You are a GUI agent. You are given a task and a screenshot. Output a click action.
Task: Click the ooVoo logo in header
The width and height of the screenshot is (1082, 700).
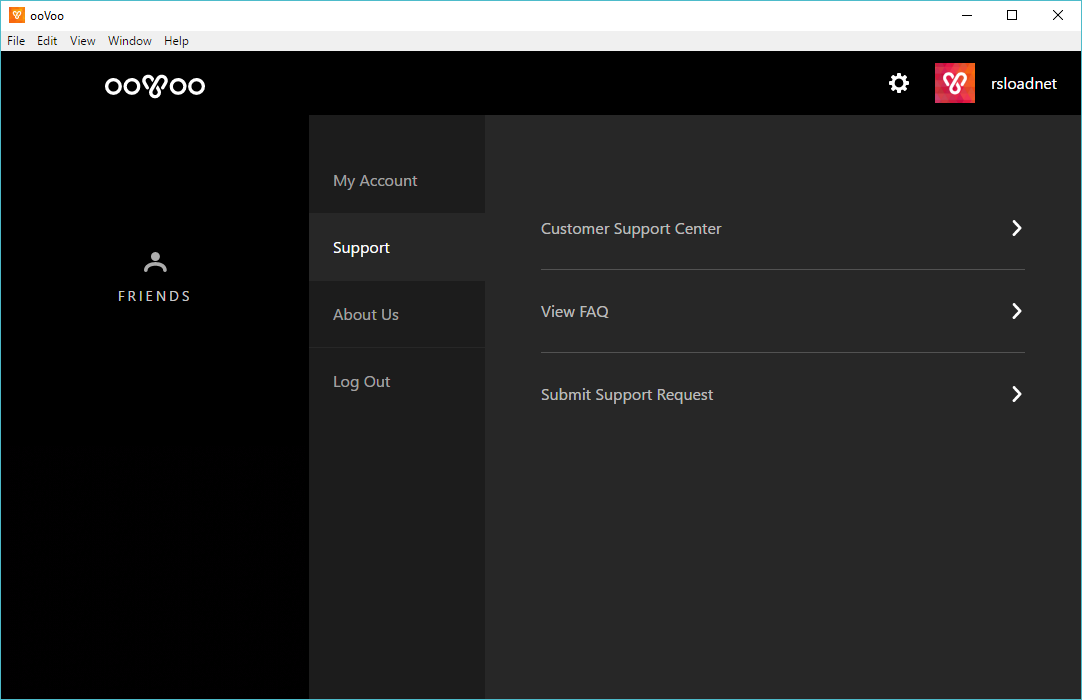(x=155, y=86)
